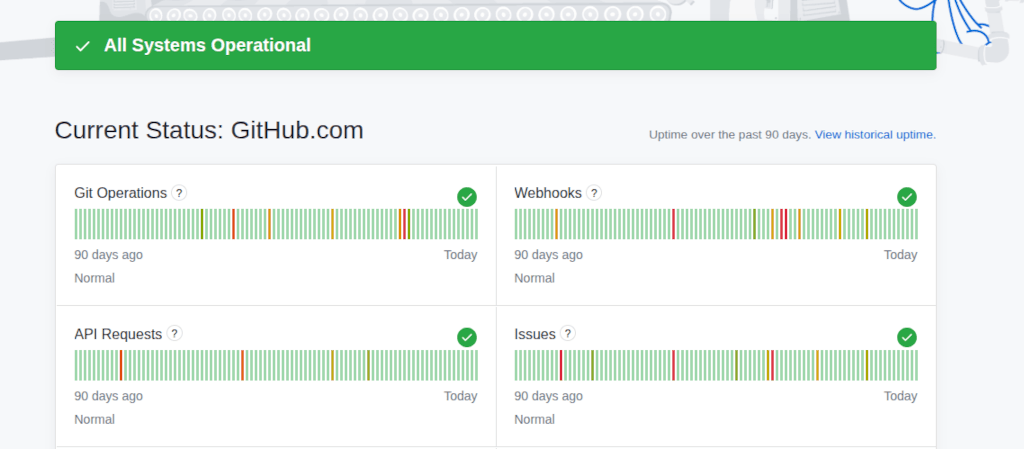Click the Webhooks help question mark icon
1024x449 pixels.
pos(594,193)
